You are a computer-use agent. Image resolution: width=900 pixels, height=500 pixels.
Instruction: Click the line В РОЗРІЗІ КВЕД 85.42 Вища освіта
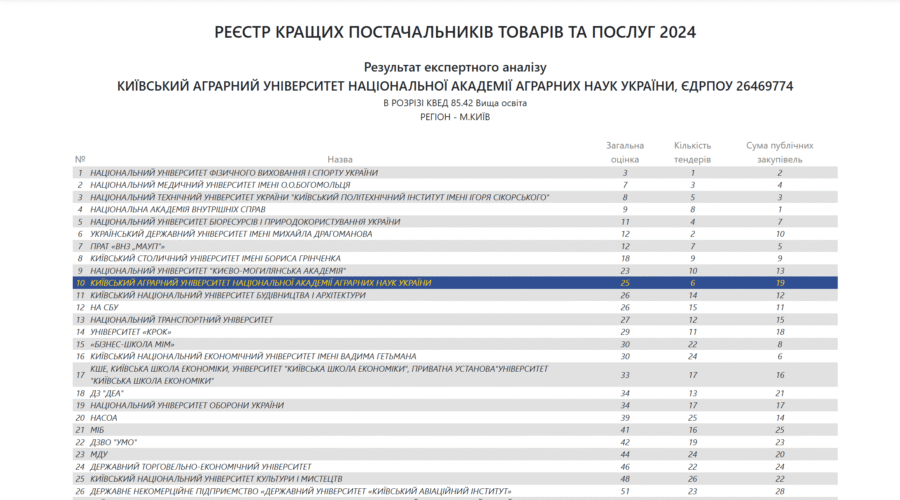click(x=455, y=103)
